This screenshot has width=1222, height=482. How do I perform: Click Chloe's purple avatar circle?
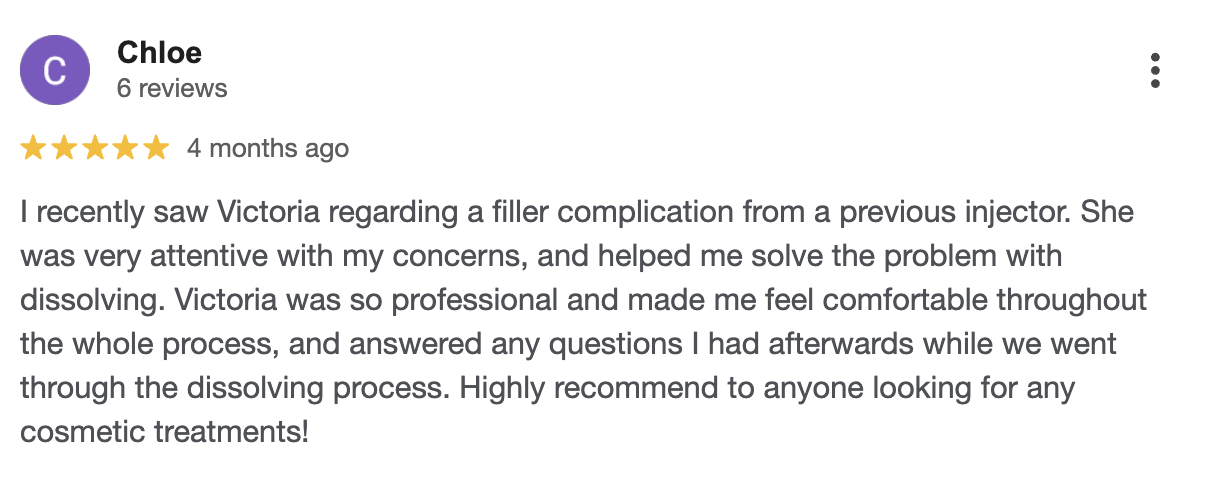coord(55,70)
